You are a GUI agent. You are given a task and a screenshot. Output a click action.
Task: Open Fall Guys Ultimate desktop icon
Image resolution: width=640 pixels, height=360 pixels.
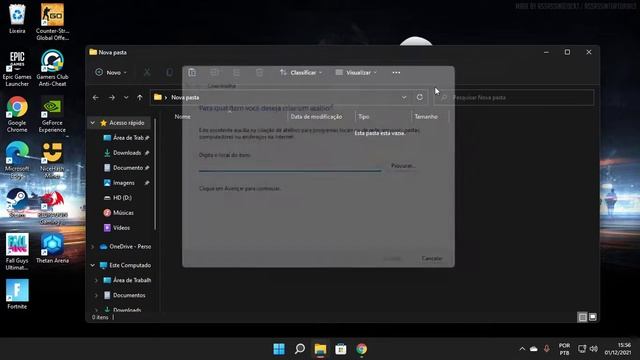pos(17,252)
